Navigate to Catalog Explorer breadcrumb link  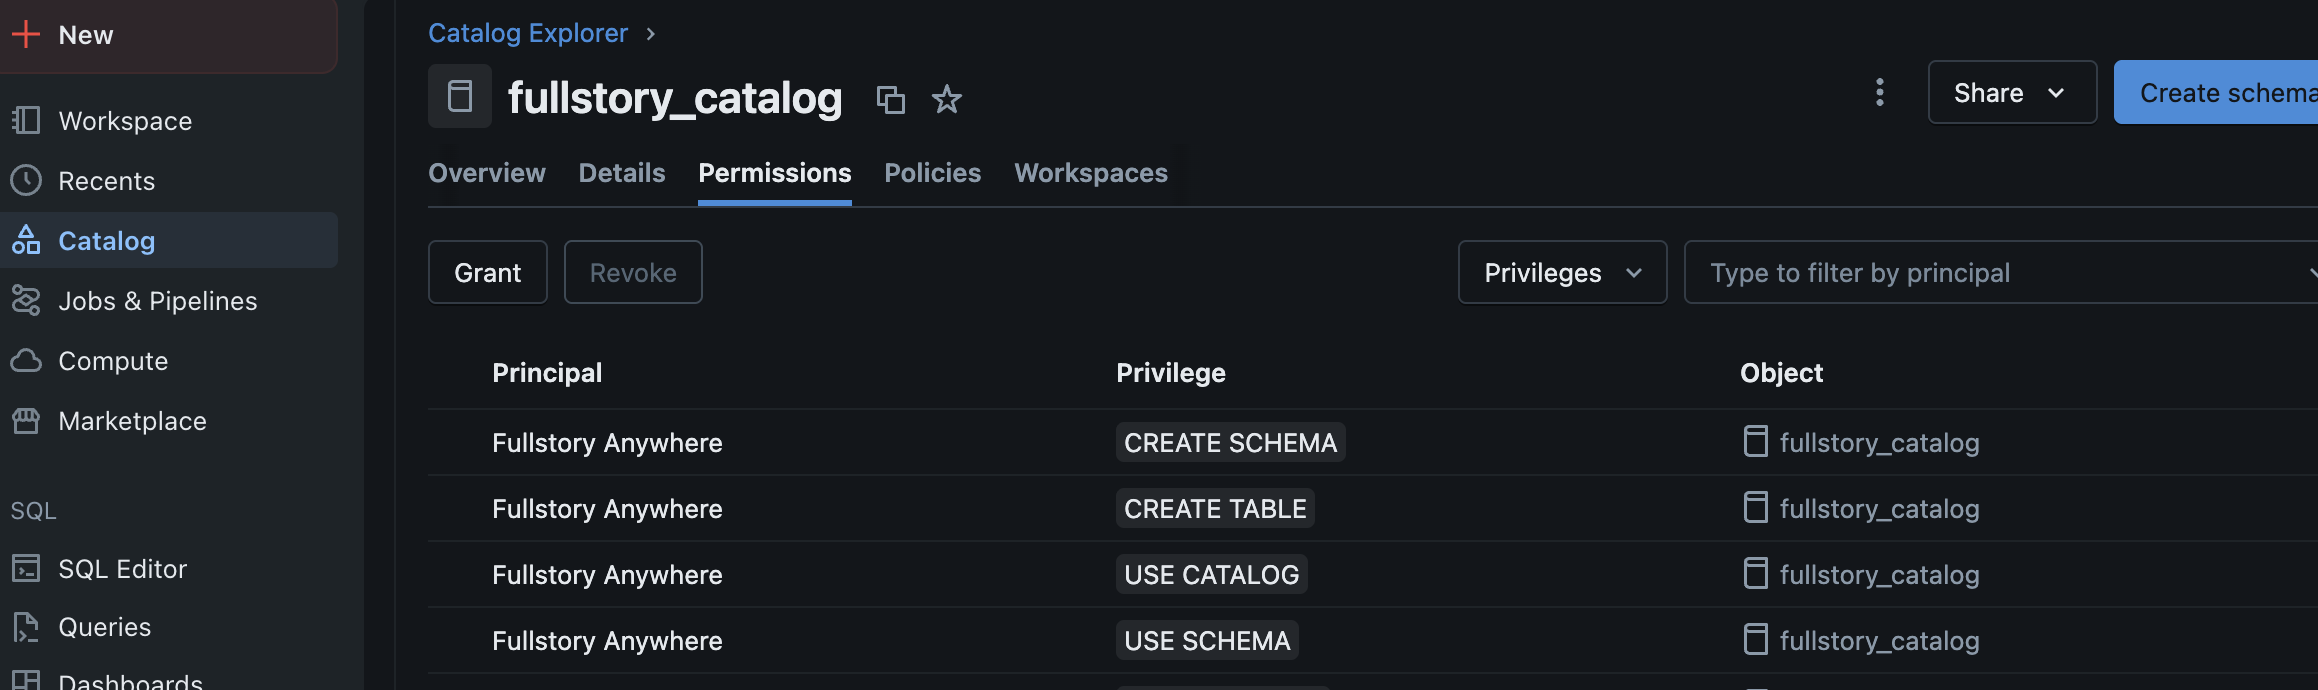(x=528, y=33)
